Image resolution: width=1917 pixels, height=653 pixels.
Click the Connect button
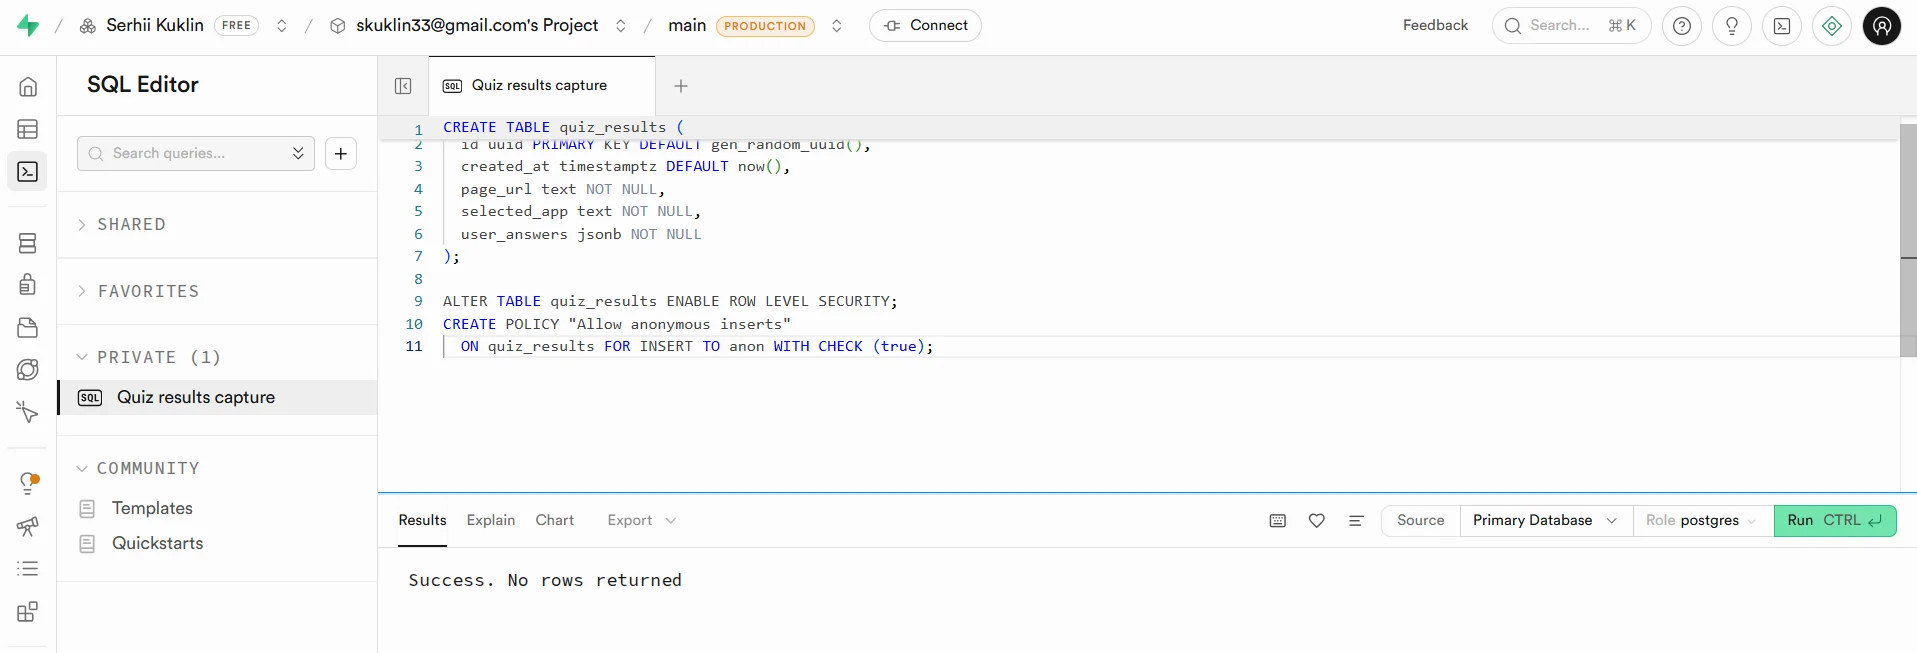coord(925,26)
